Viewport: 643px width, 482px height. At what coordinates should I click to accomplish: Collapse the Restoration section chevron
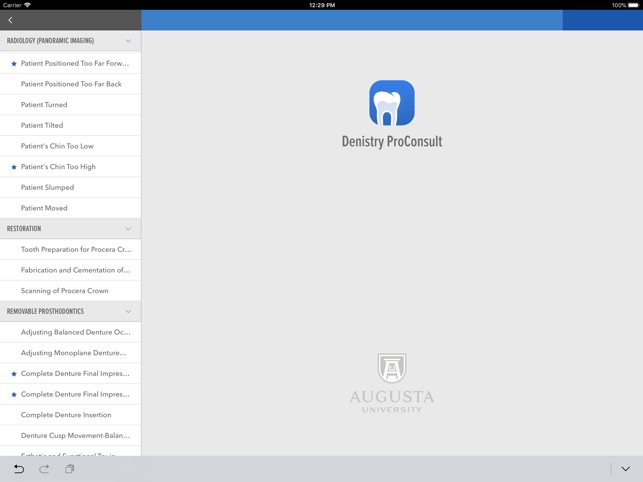[x=128, y=228]
